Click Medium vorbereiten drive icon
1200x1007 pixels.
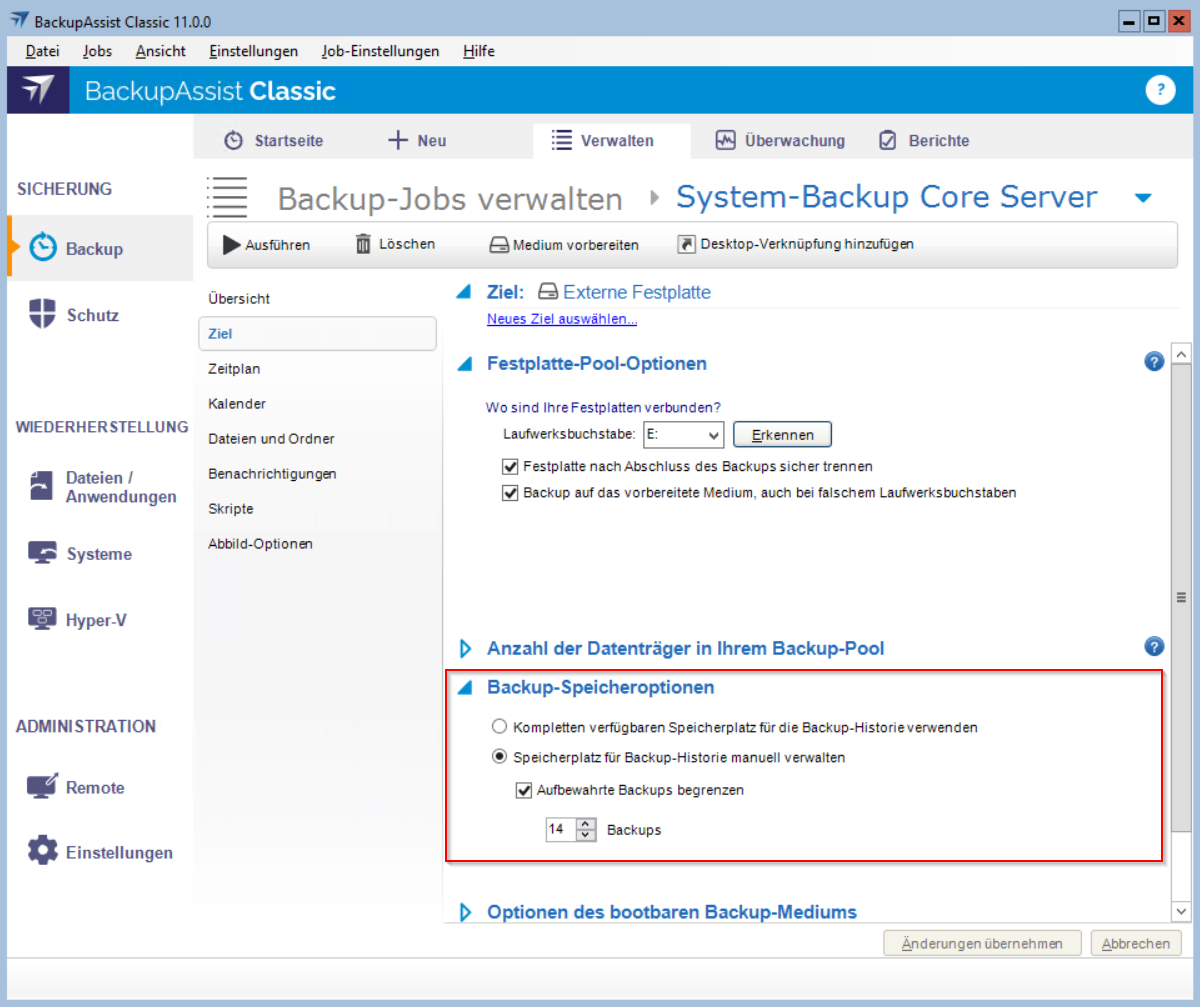499,245
